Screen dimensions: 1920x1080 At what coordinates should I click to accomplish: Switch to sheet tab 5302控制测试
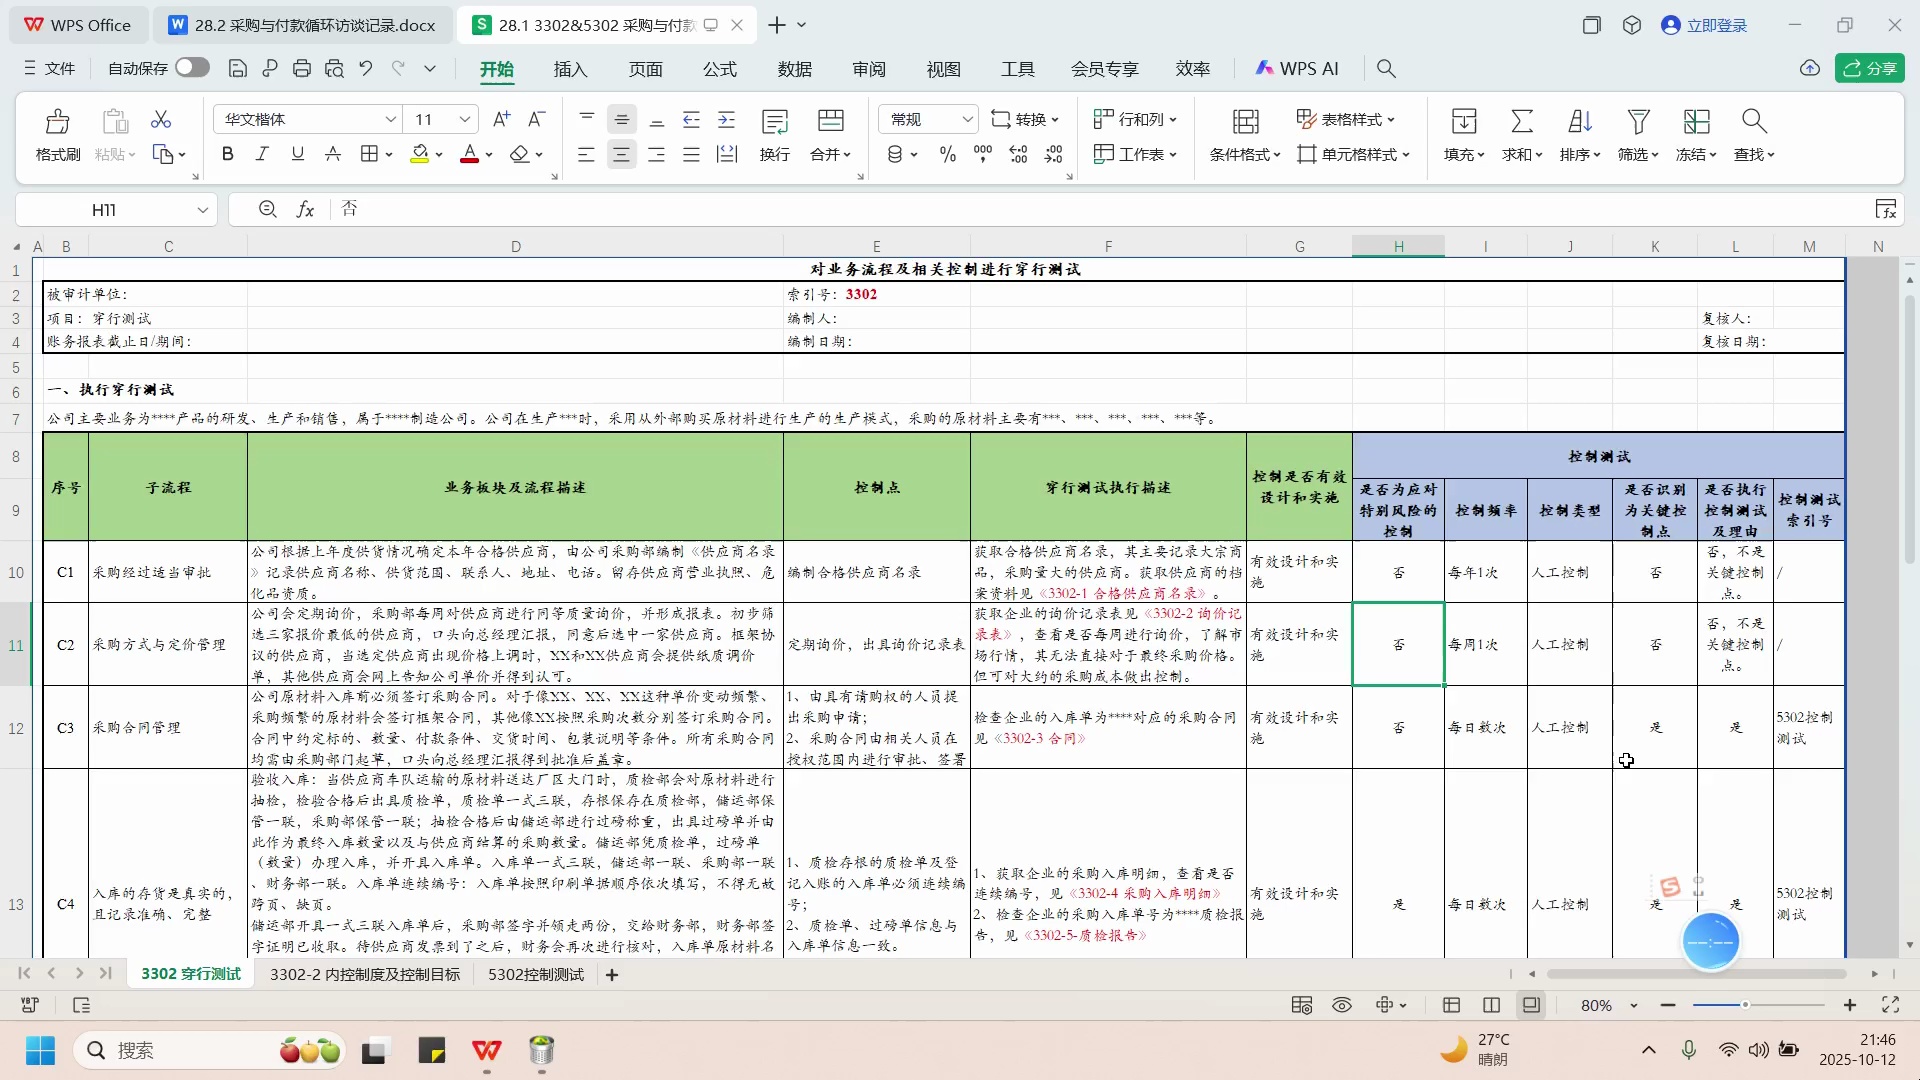(536, 974)
